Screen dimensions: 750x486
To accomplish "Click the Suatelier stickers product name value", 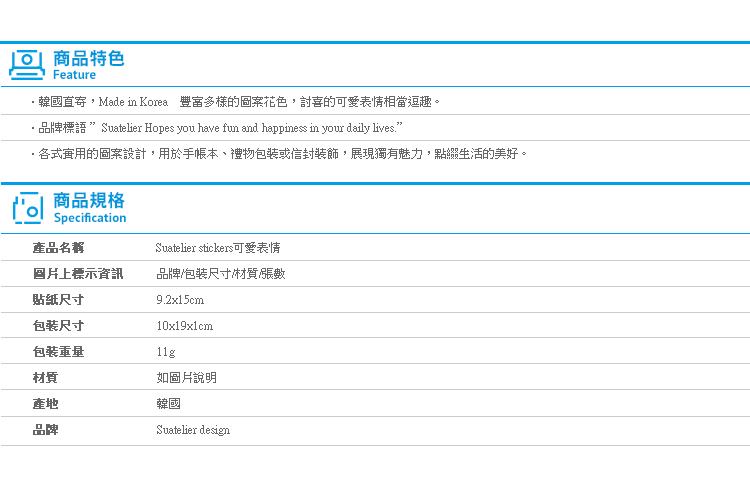I will coord(218,248).
